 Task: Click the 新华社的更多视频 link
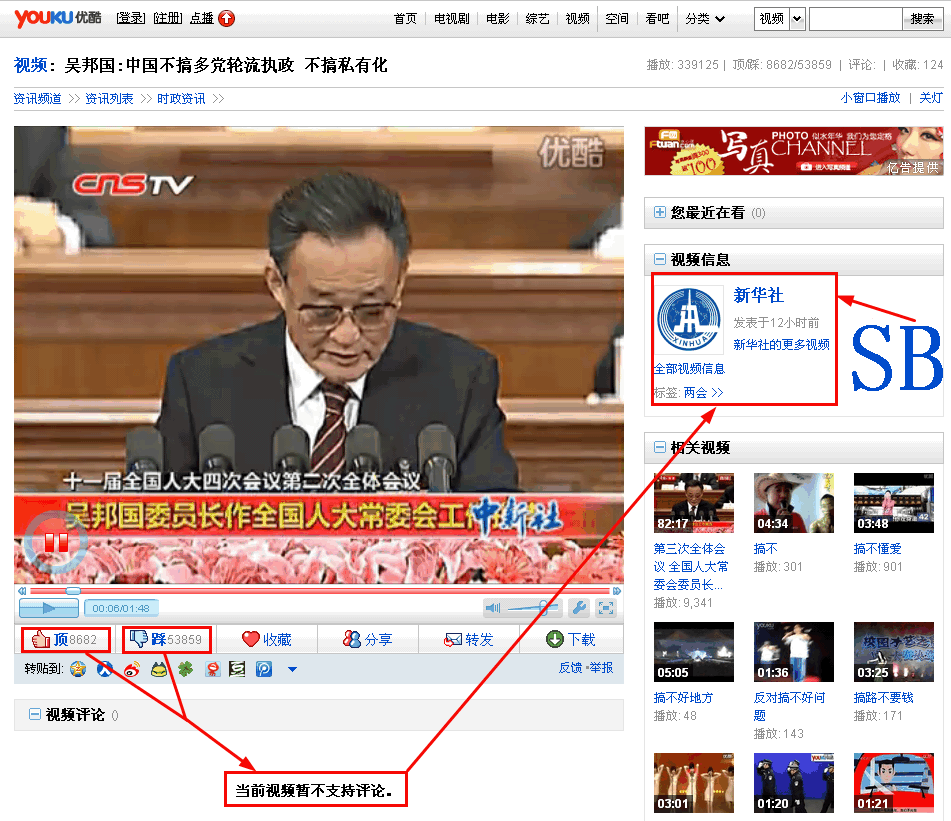(x=781, y=344)
